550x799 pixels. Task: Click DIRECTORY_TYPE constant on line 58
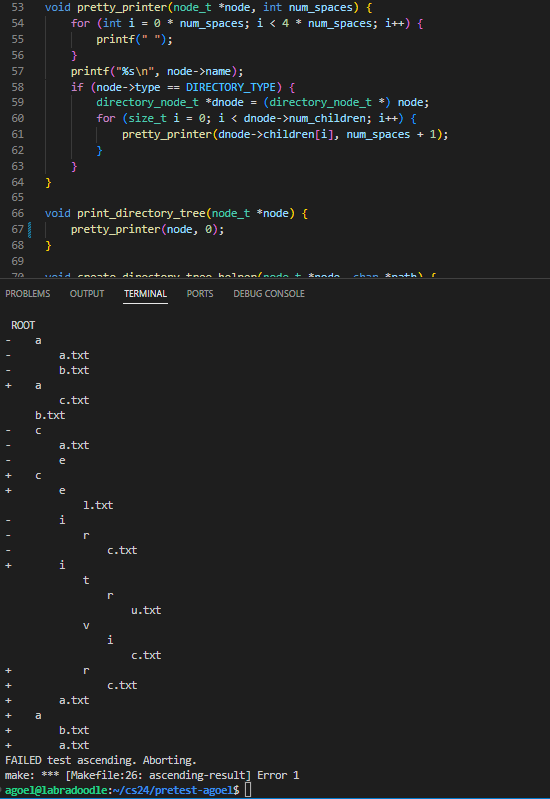(231, 87)
